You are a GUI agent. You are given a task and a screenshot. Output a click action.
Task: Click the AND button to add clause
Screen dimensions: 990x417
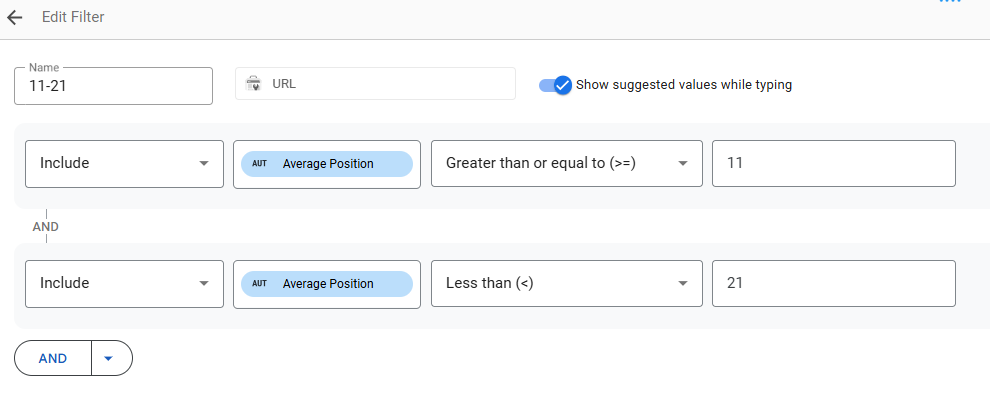53,358
